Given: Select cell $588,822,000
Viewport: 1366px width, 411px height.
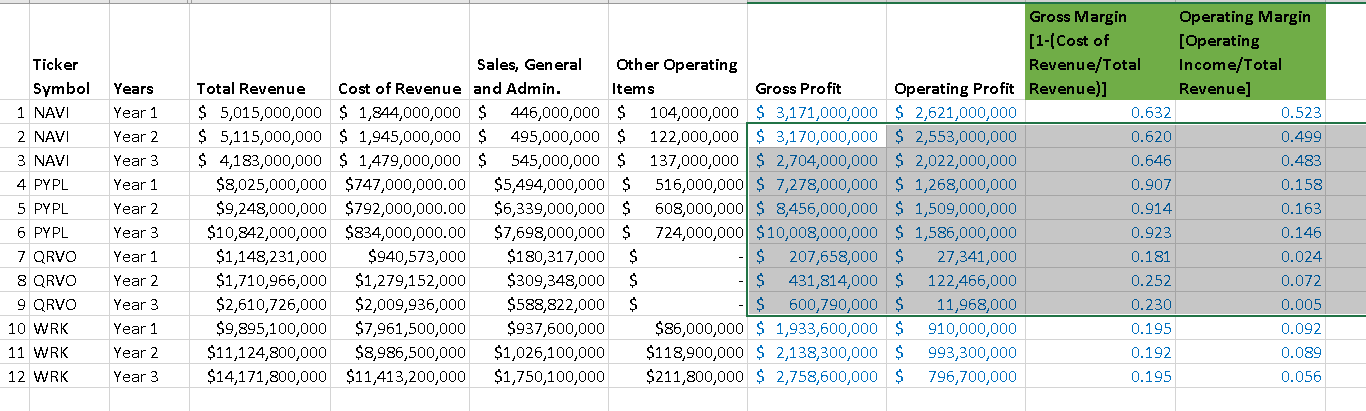Looking at the screenshot, I should tap(539, 305).
